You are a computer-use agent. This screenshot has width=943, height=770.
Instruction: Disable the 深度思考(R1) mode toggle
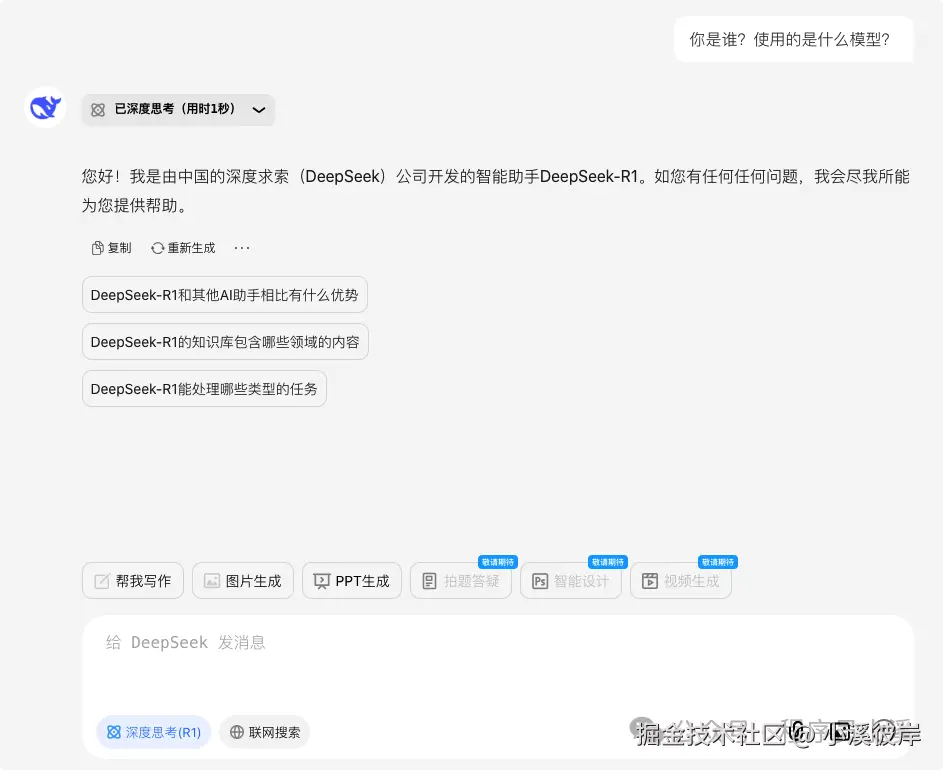[153, 731]
